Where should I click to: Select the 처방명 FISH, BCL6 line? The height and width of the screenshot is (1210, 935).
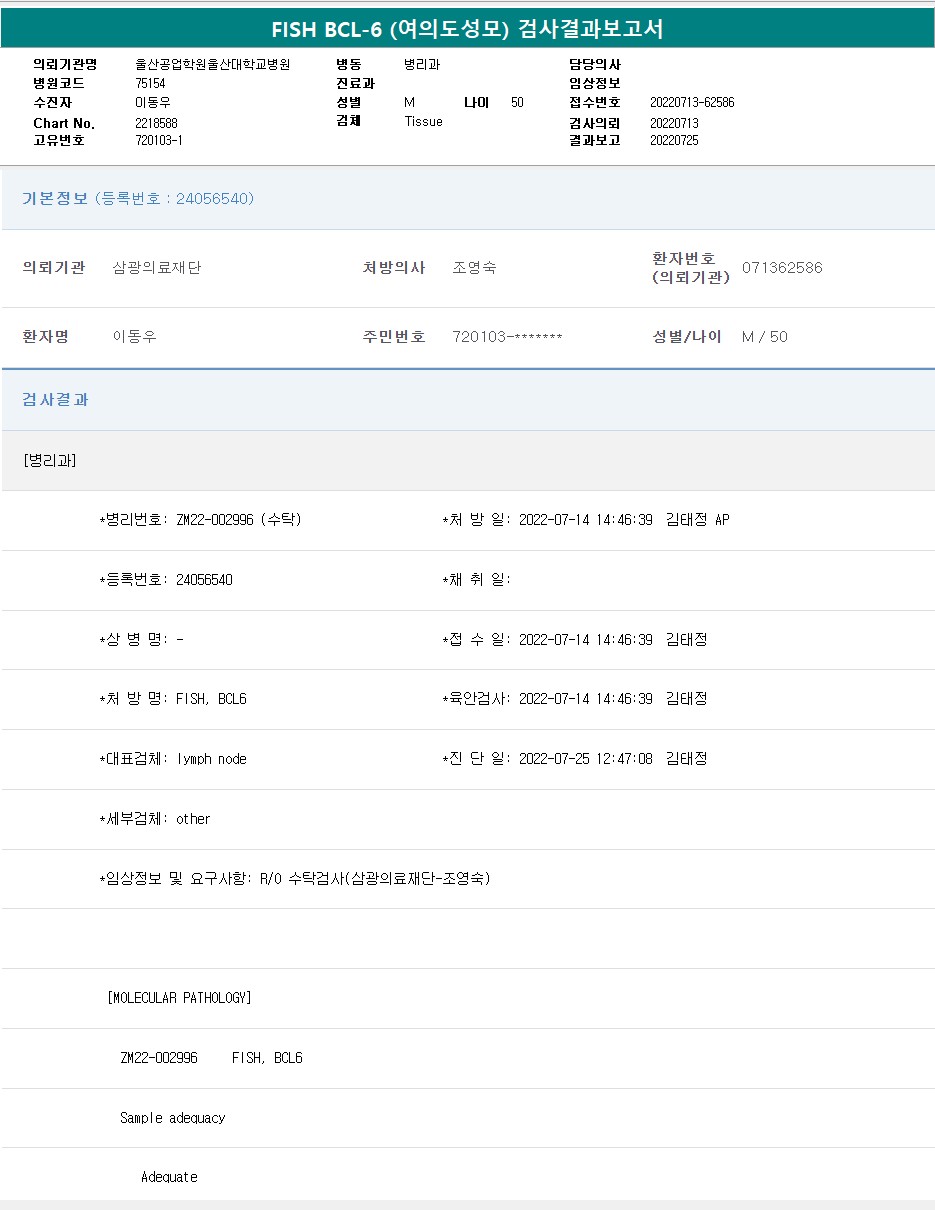[173, 699]
